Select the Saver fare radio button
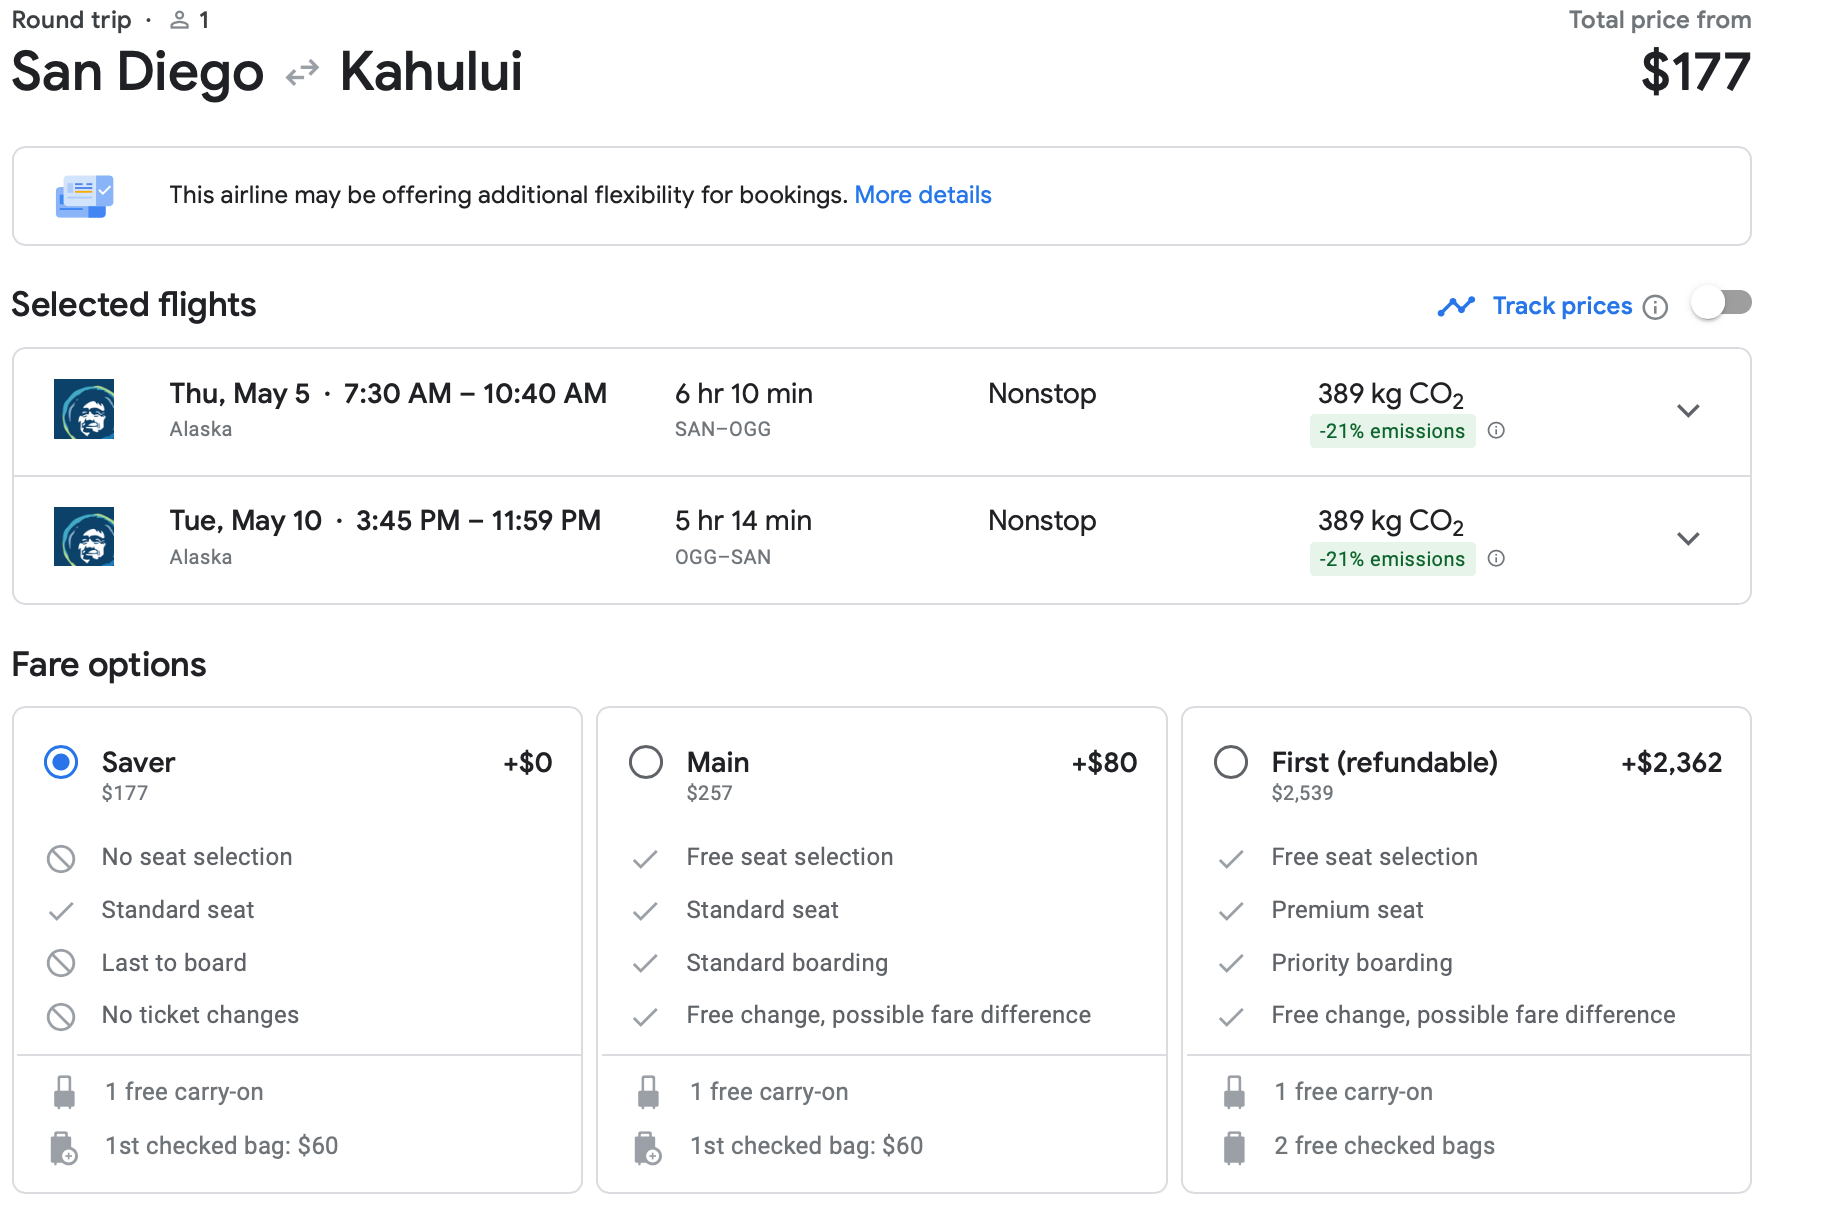 click(61, 762)
